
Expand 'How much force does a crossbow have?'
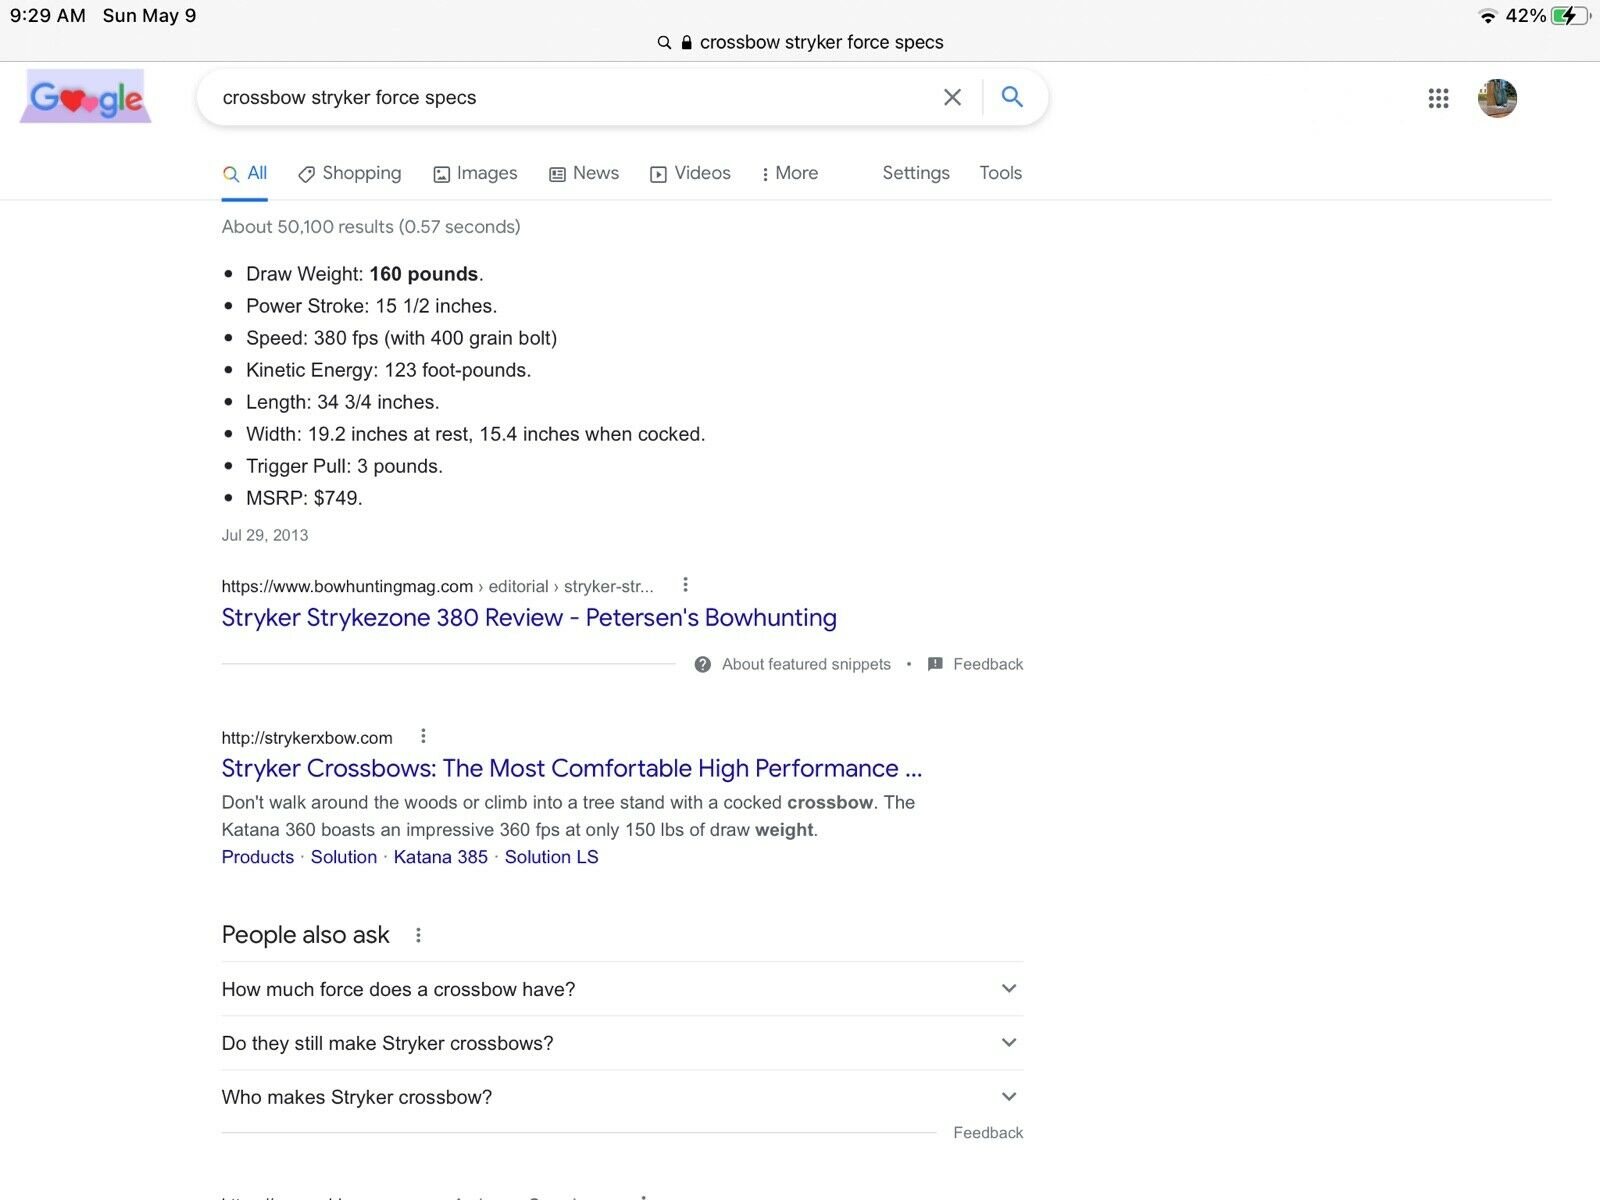[622, 989]
